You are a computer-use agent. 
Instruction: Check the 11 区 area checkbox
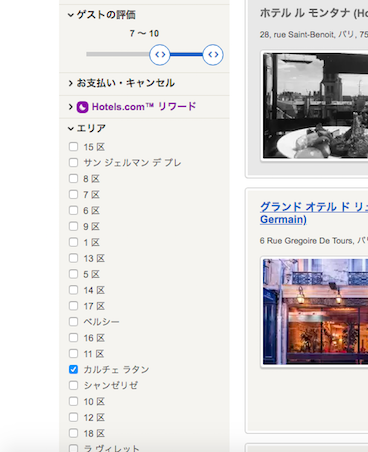click(73, 353)
